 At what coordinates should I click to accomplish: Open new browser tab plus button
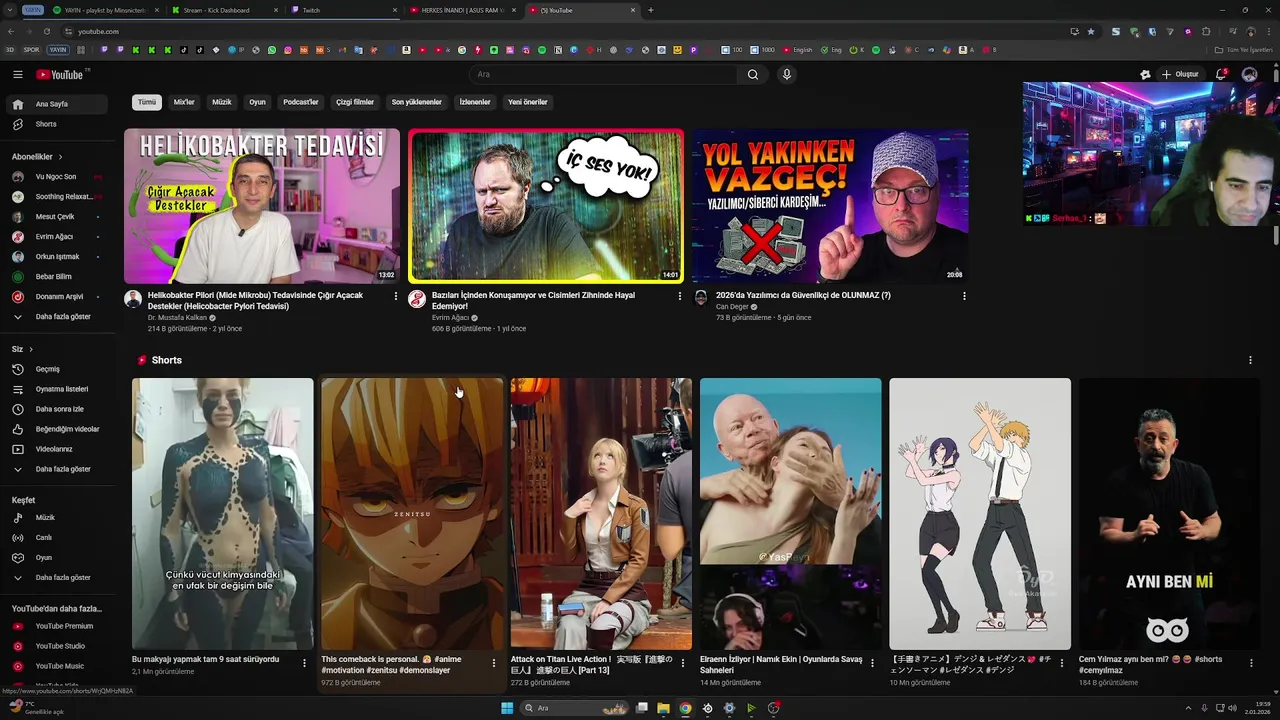coord(651,10)
